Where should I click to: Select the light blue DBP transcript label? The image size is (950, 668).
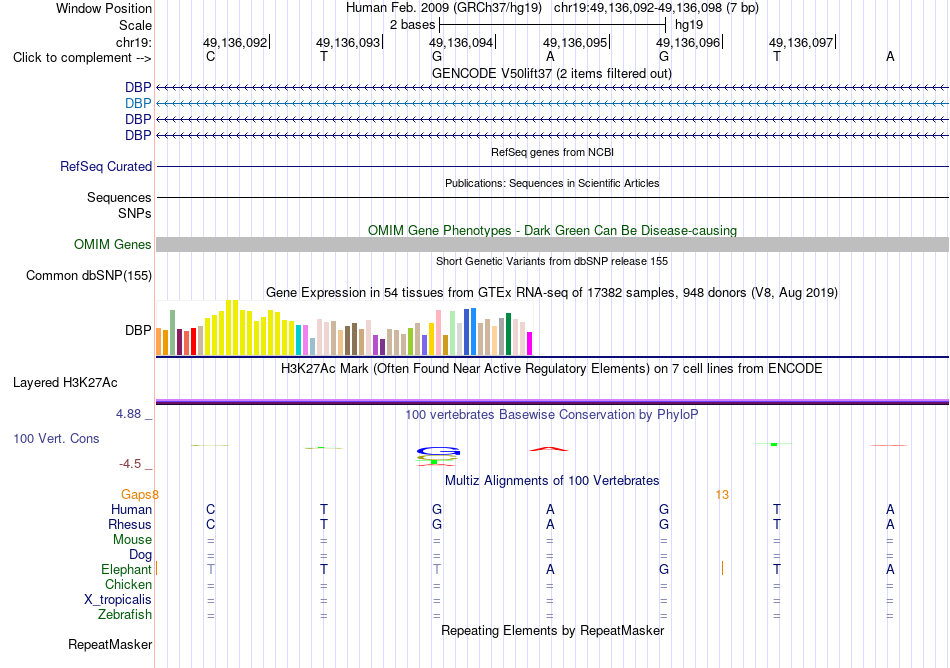coord(138,103)
